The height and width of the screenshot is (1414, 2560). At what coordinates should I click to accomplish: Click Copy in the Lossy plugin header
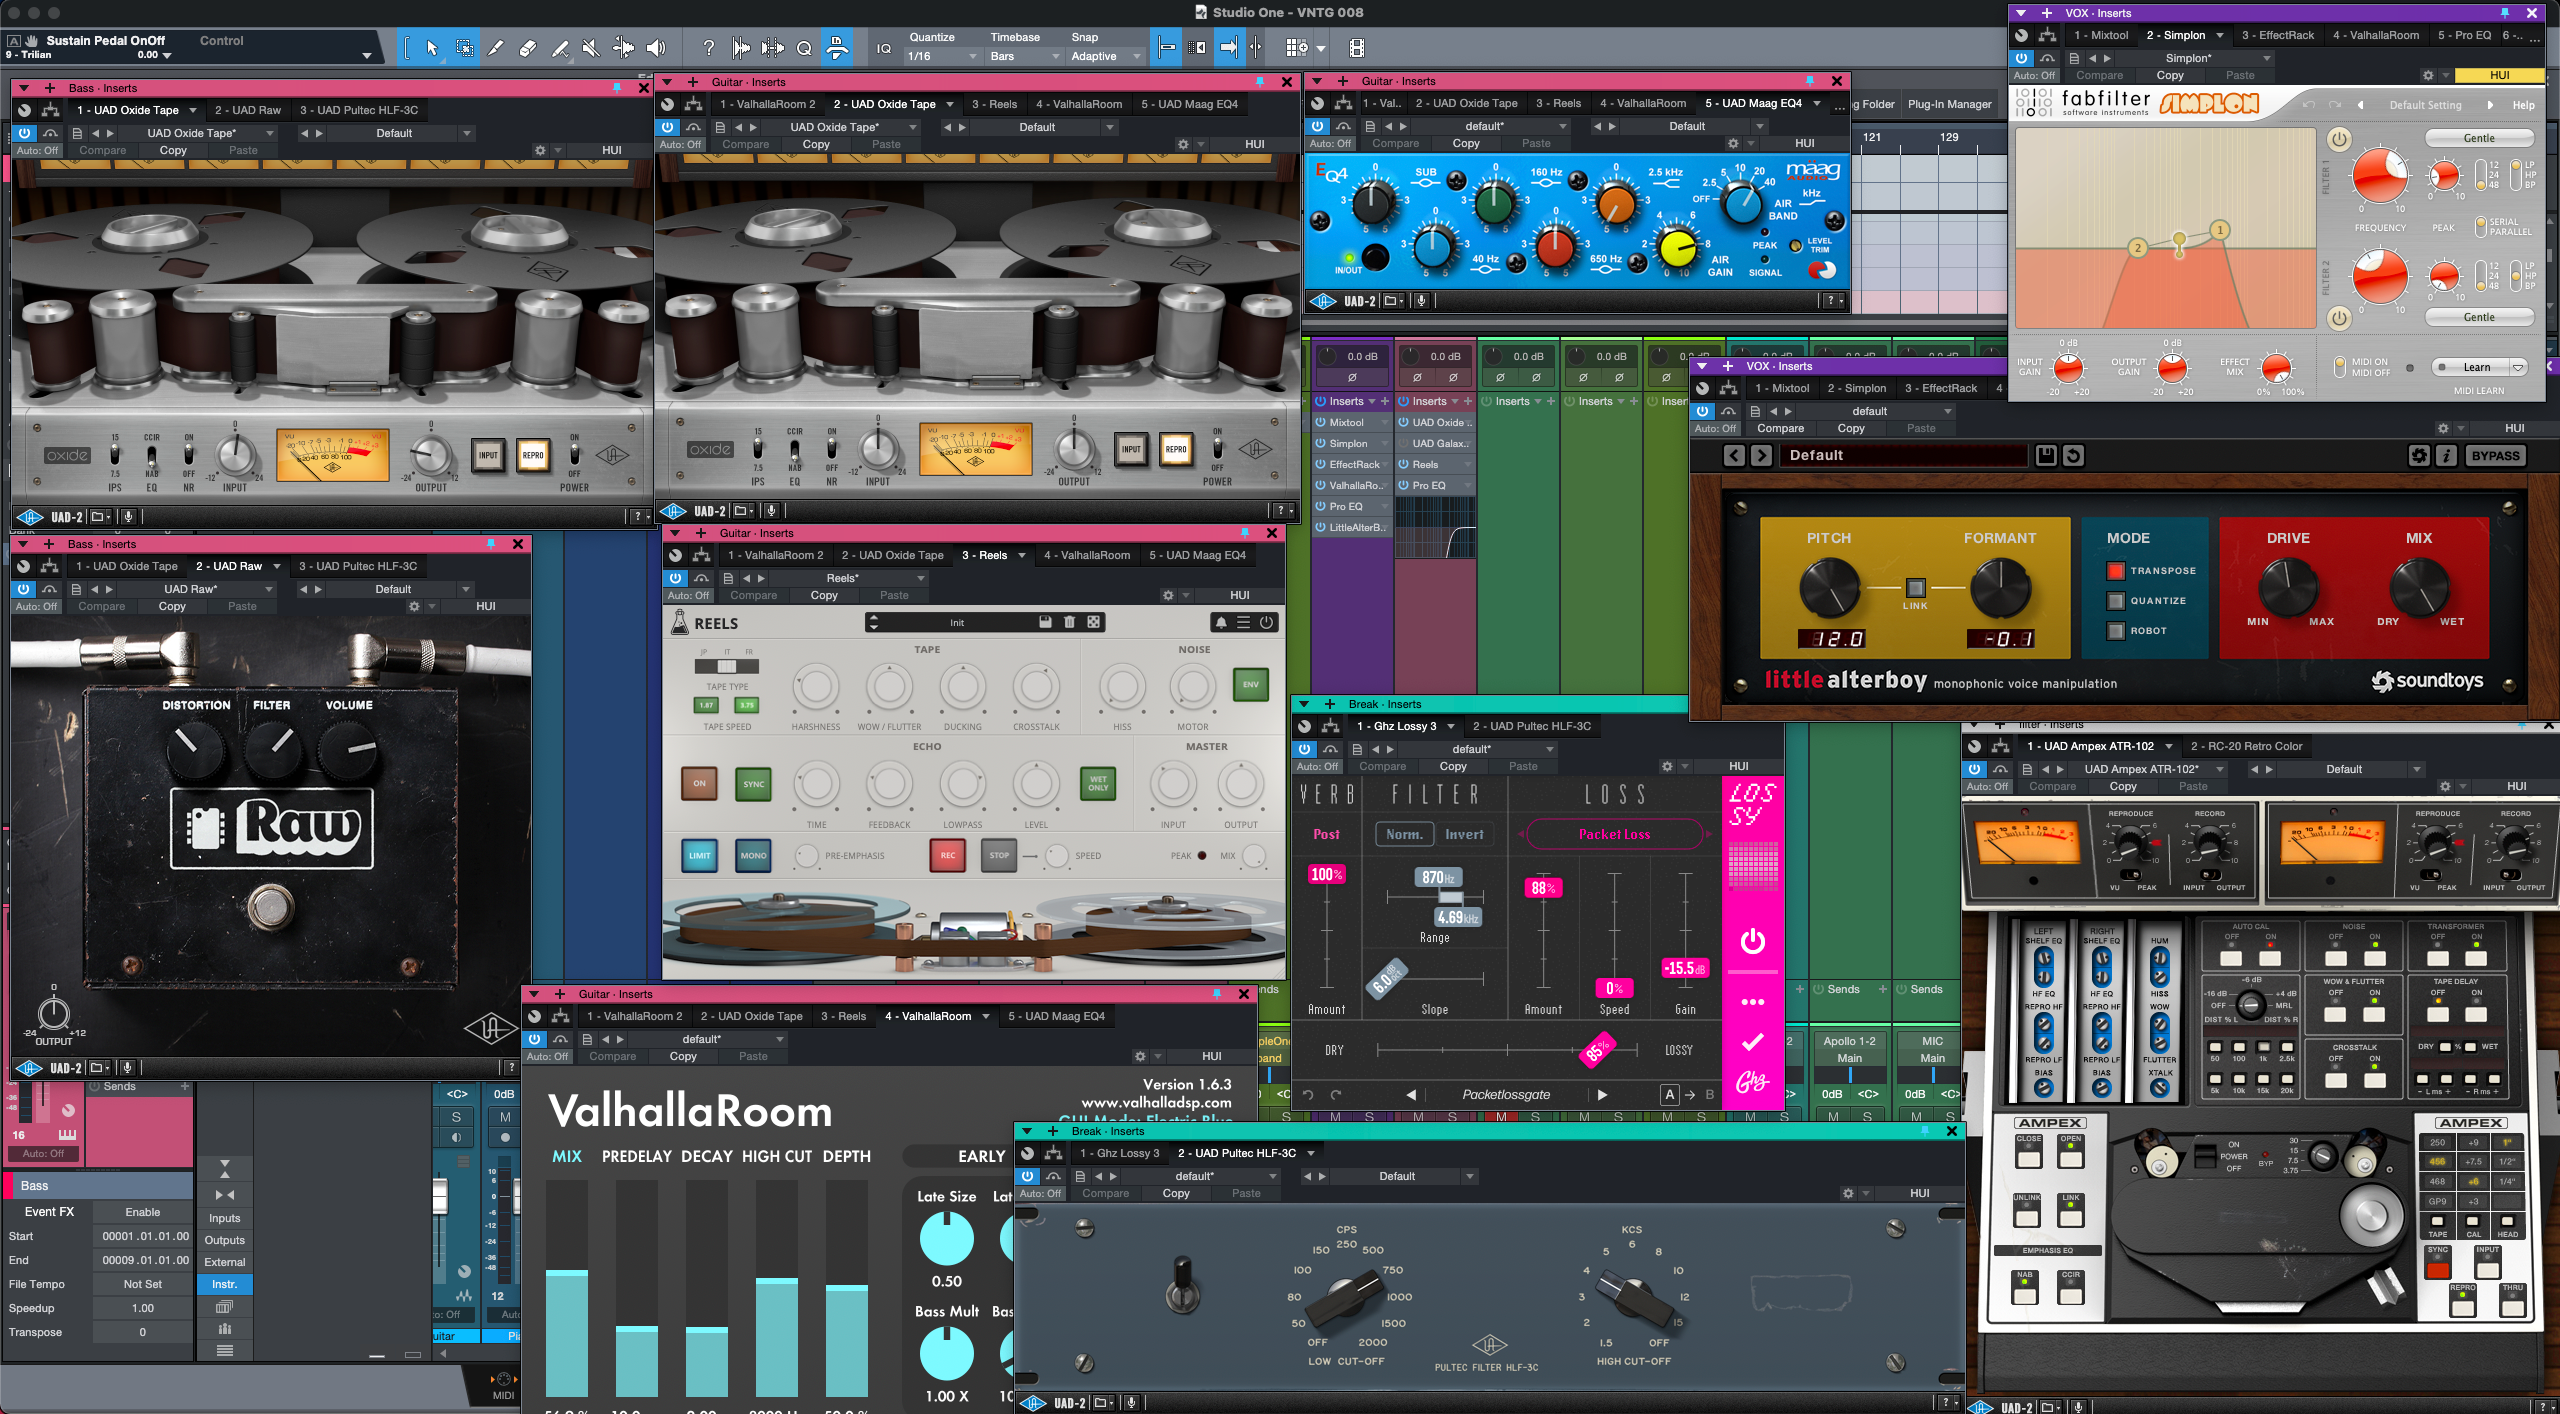point(1453,766)
